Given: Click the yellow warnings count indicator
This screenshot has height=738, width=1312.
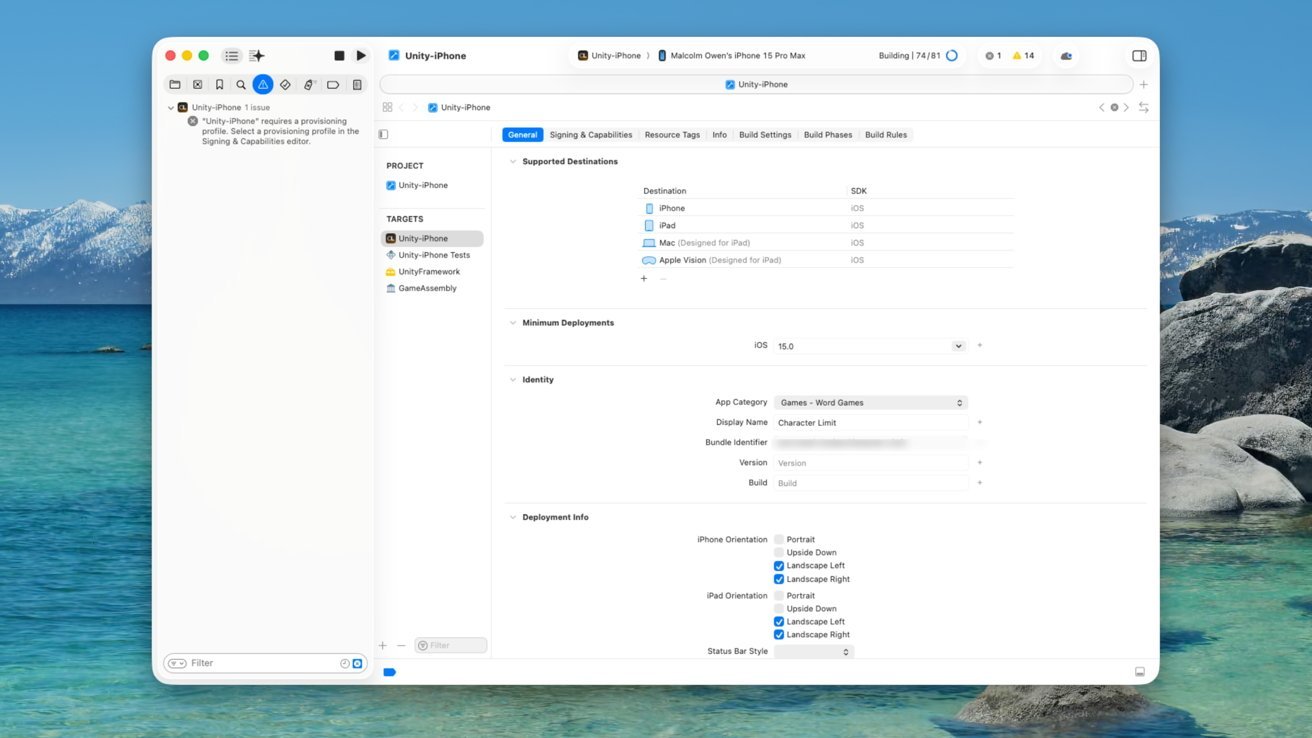Looking at the screenshot, I should (1023, 56).
